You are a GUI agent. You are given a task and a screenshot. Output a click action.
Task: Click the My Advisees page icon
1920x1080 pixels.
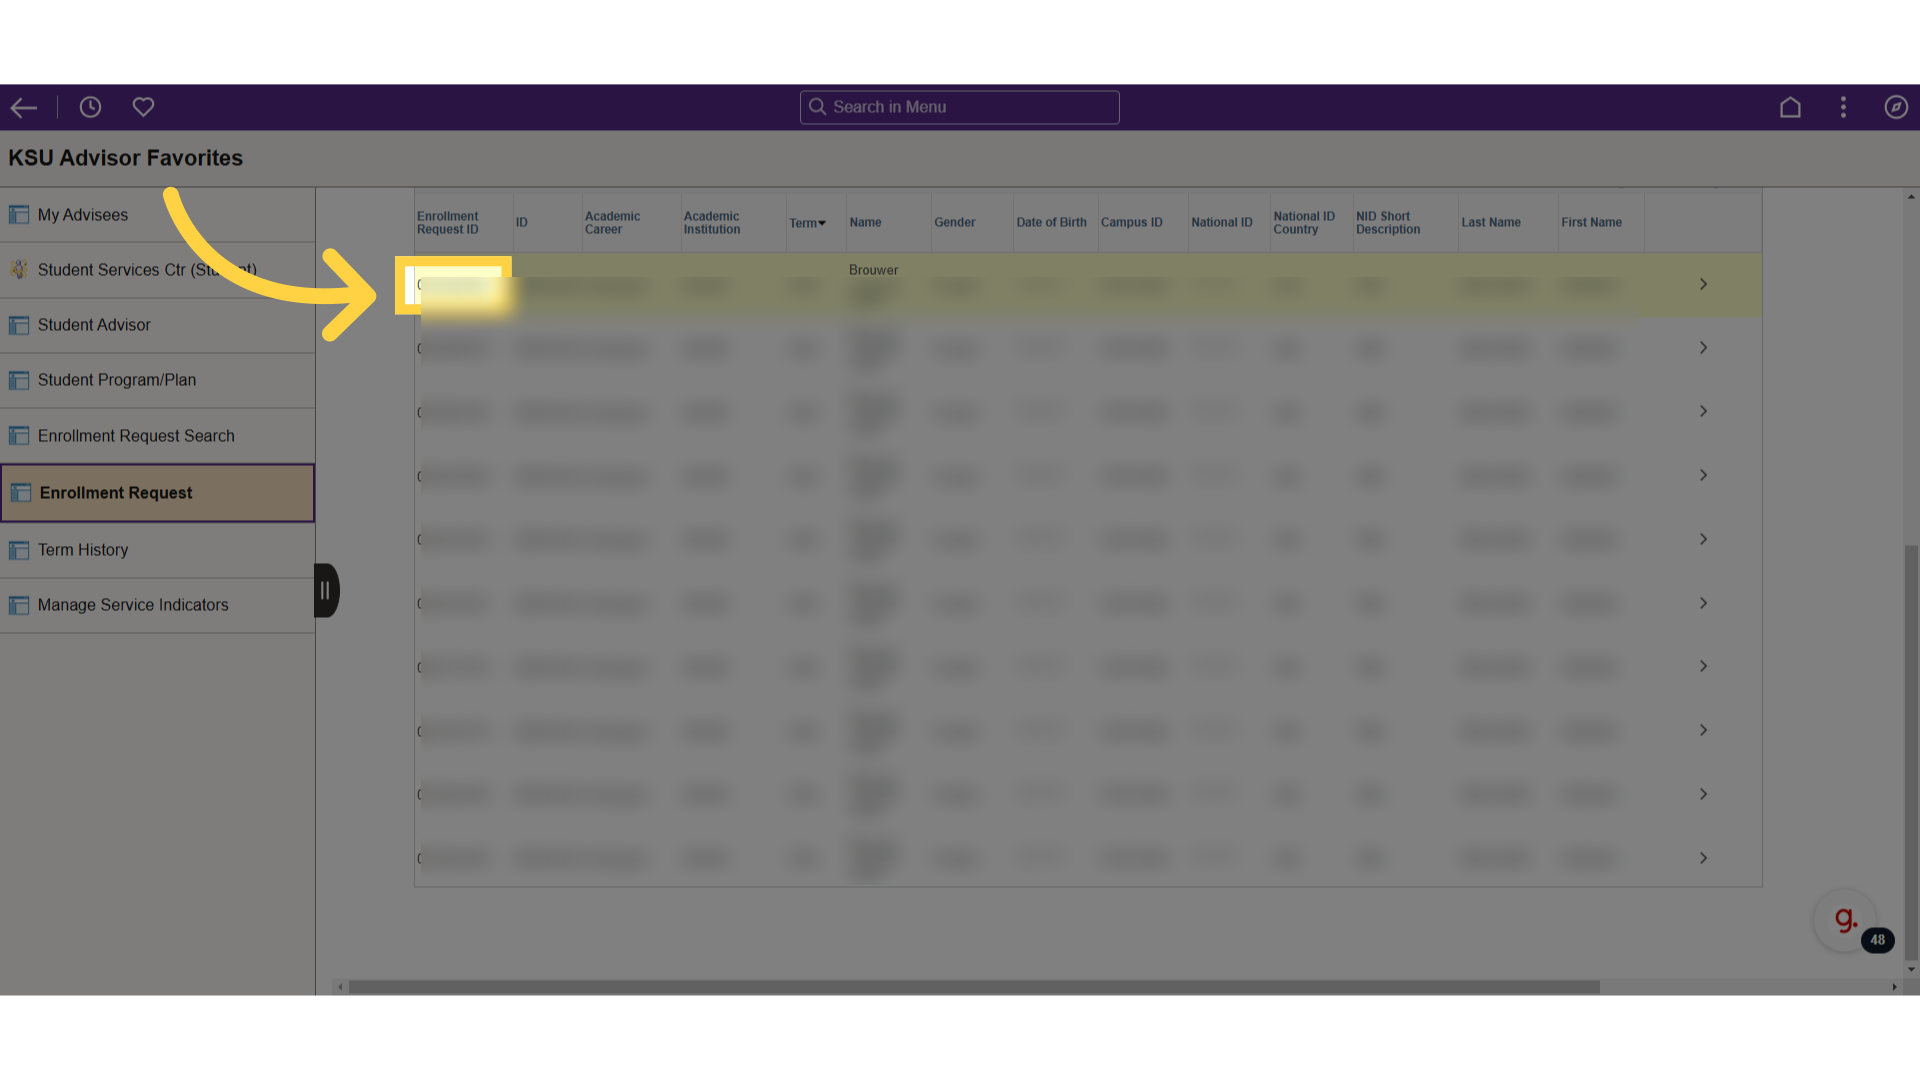[19, 215]
